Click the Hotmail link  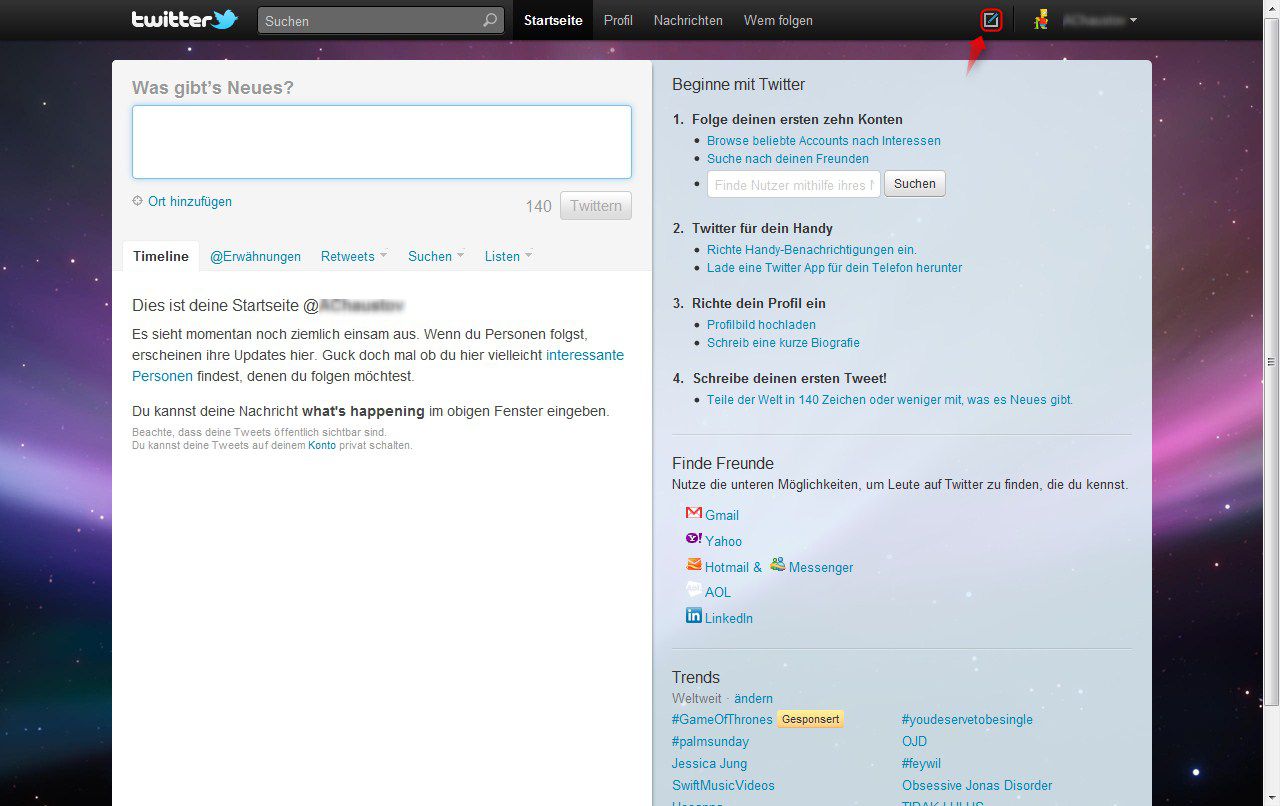(x=727, y=567)
